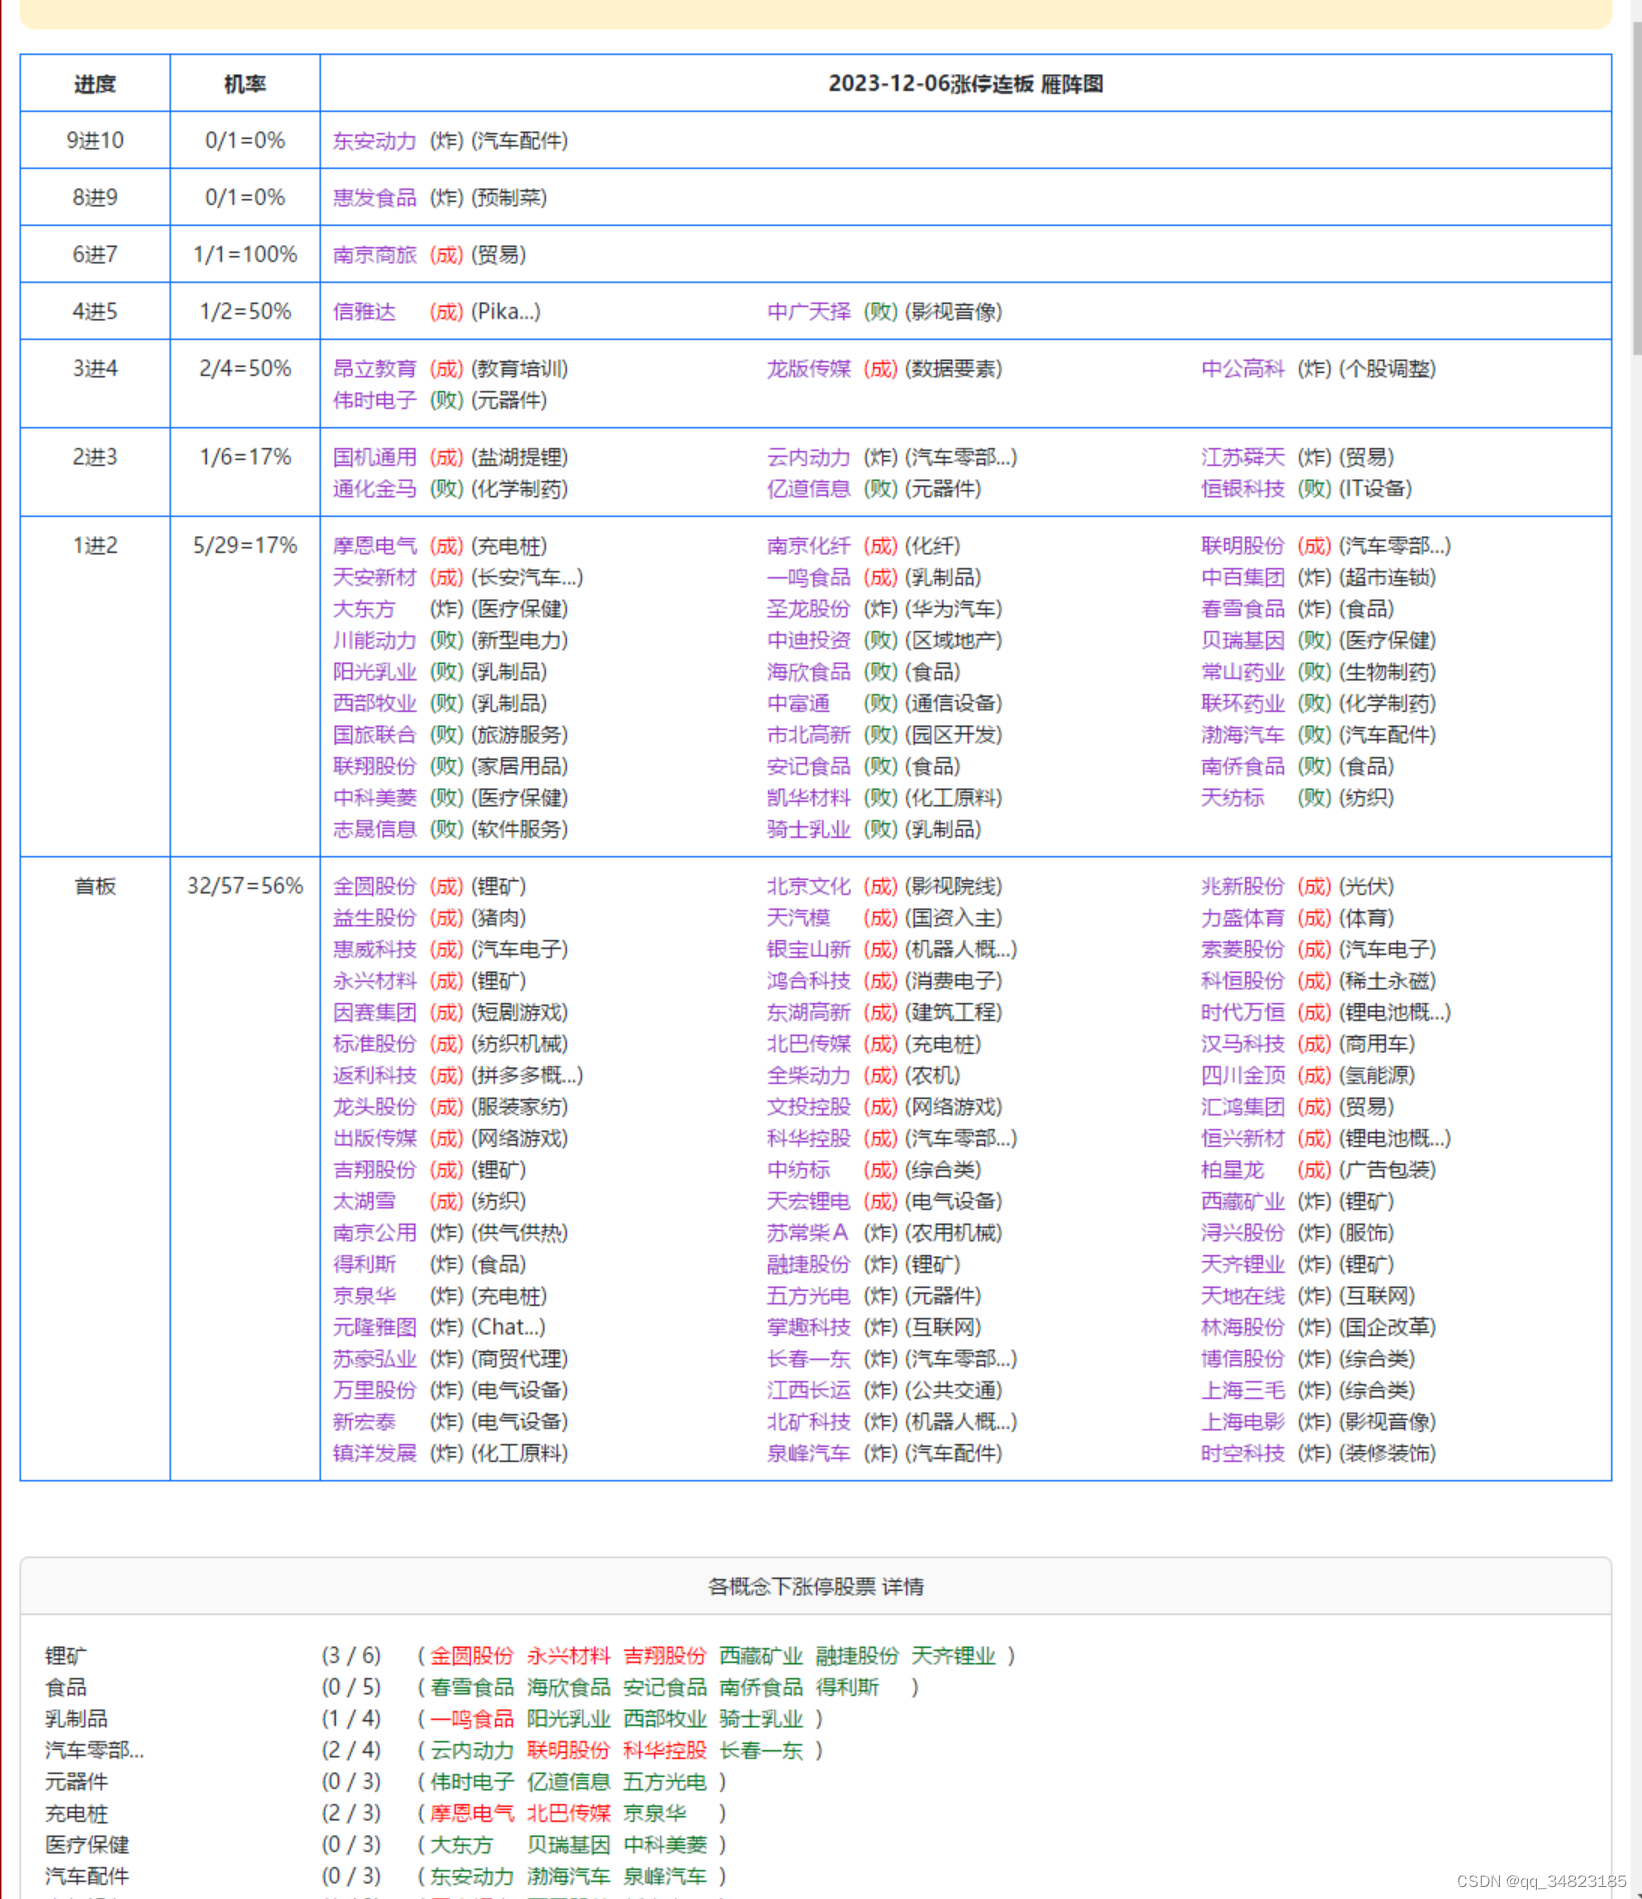Viewport: 1642px width, 1899px height.
Task: Click 金圆股份 in the 首板 row
Action: point(375,886)
